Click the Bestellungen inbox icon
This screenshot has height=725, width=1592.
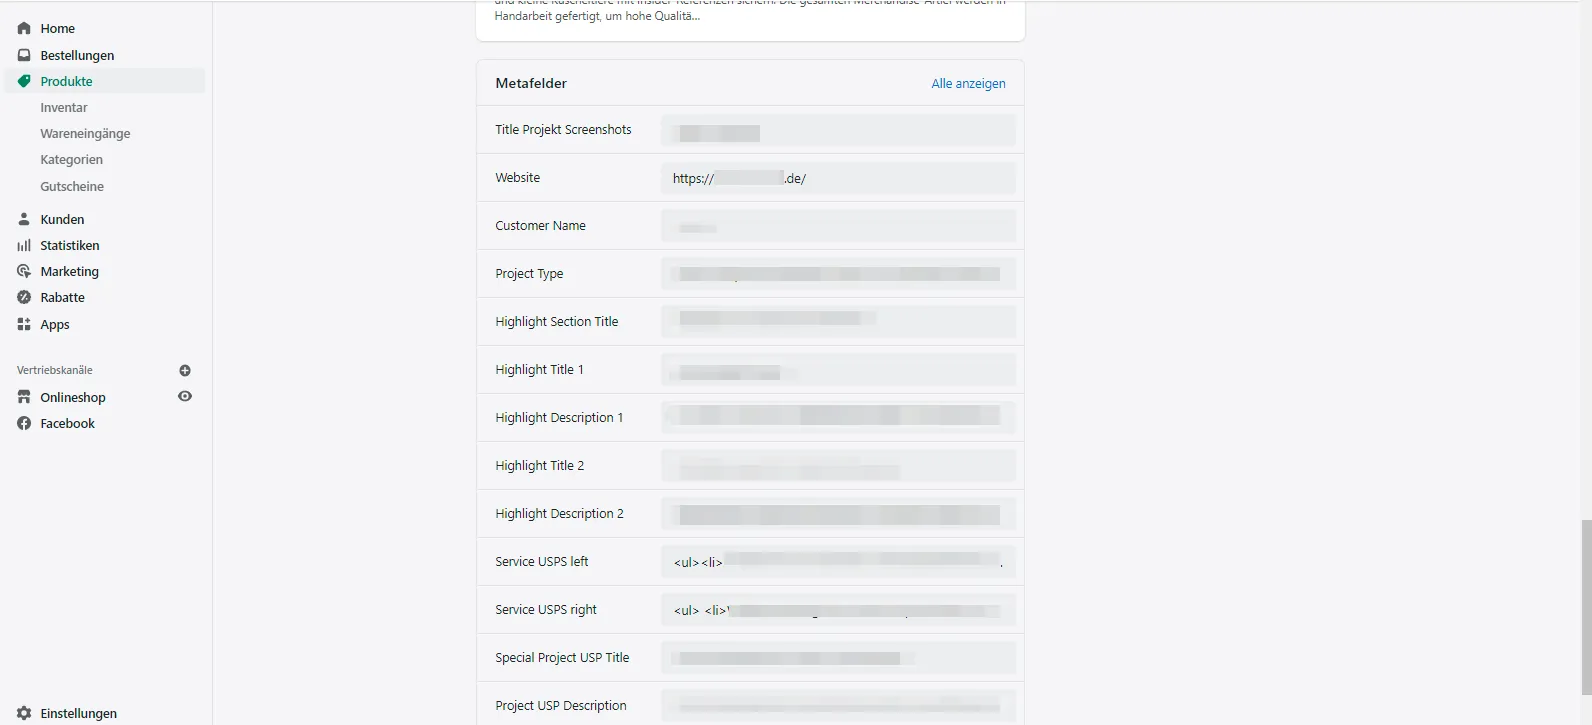[x=24, y=55]
